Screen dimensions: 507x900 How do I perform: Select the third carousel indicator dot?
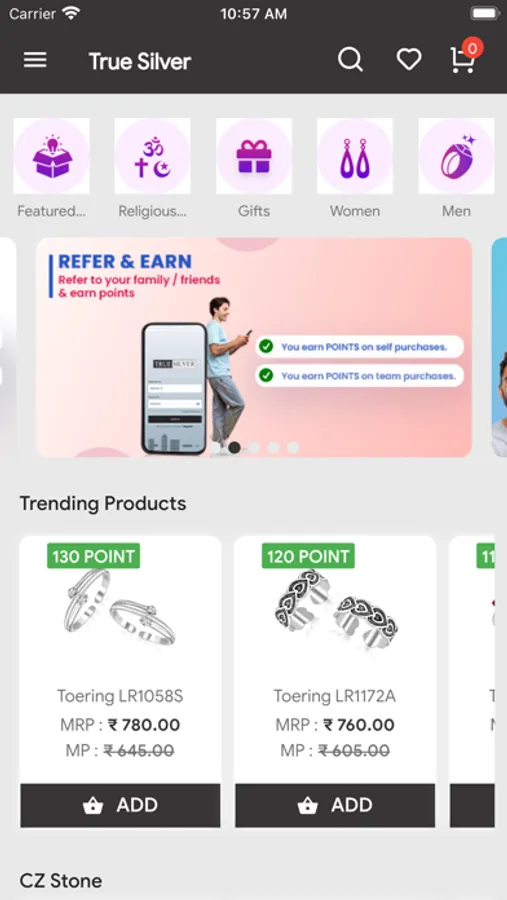tap(254, 448)
